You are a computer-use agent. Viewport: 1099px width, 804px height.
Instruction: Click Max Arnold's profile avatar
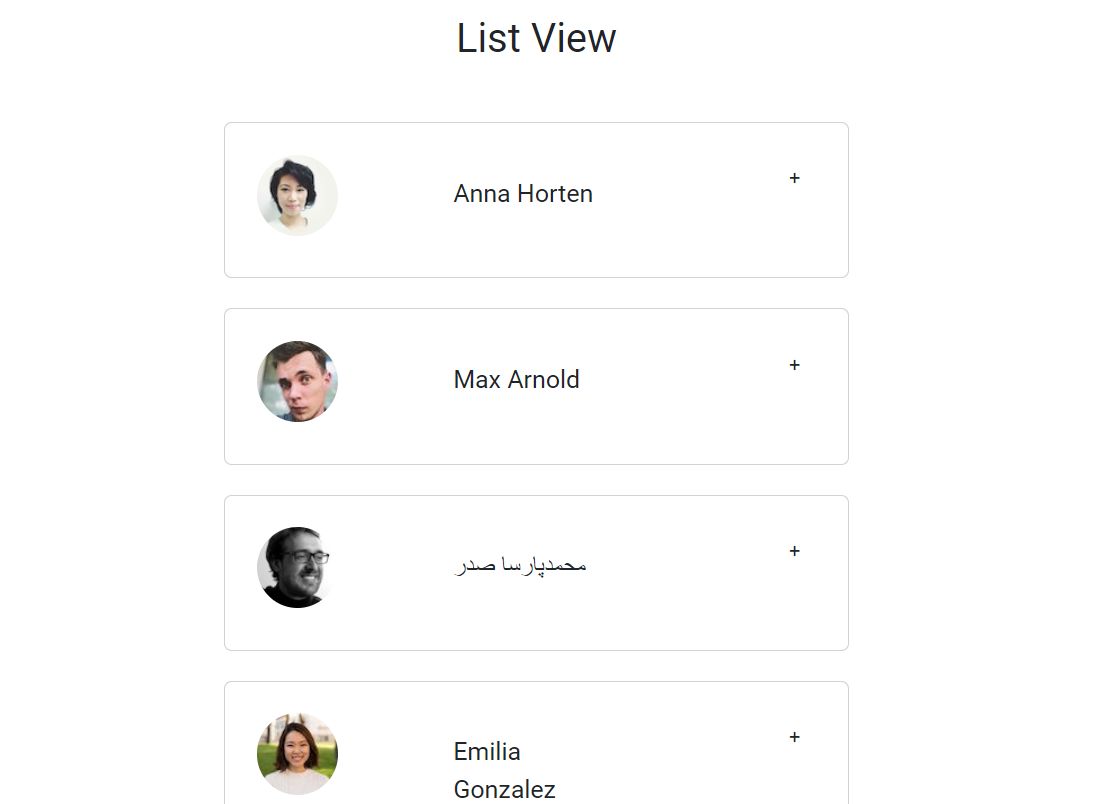tap(297, 381)
